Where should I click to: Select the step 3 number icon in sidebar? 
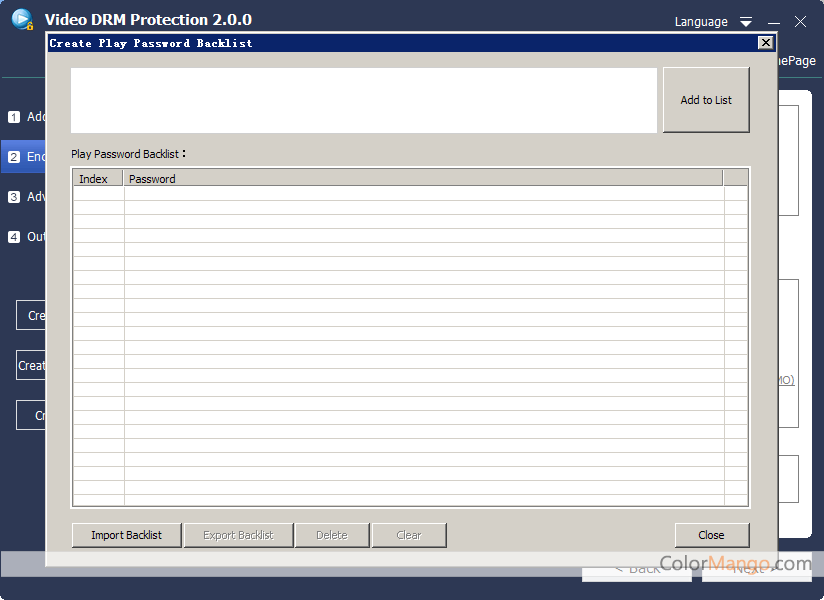pyautogui.click(x=14, y=197)
